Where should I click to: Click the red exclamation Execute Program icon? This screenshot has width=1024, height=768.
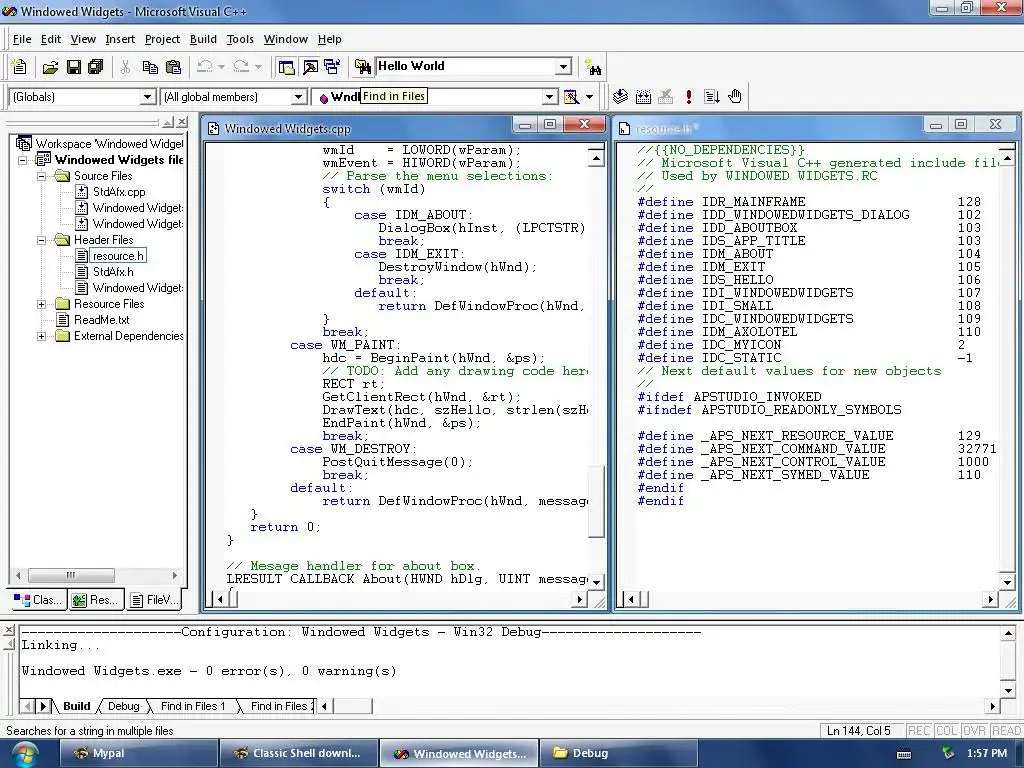tap(688, 97)
